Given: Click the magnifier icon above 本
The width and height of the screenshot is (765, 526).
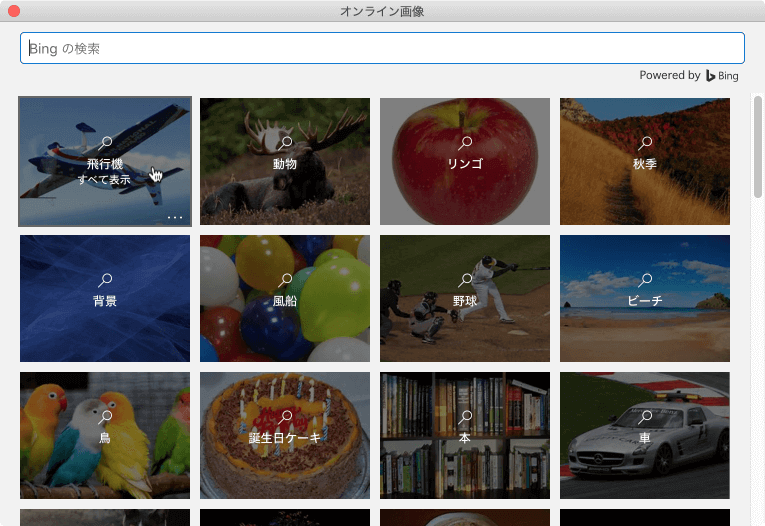Looking at the screenshot, I should click(x=465, y=416).
